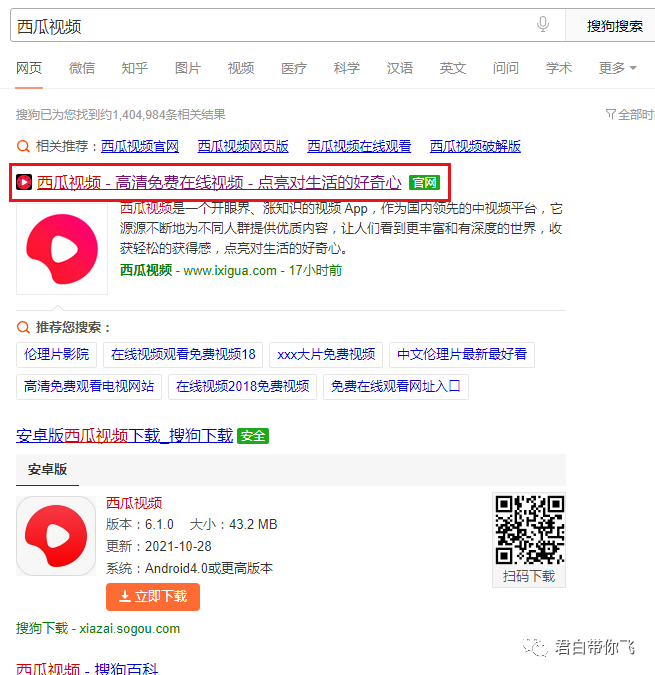The height and width of the screenshot is (675, 655).
Task: Click the green 官网 badge
Action: 424,183
